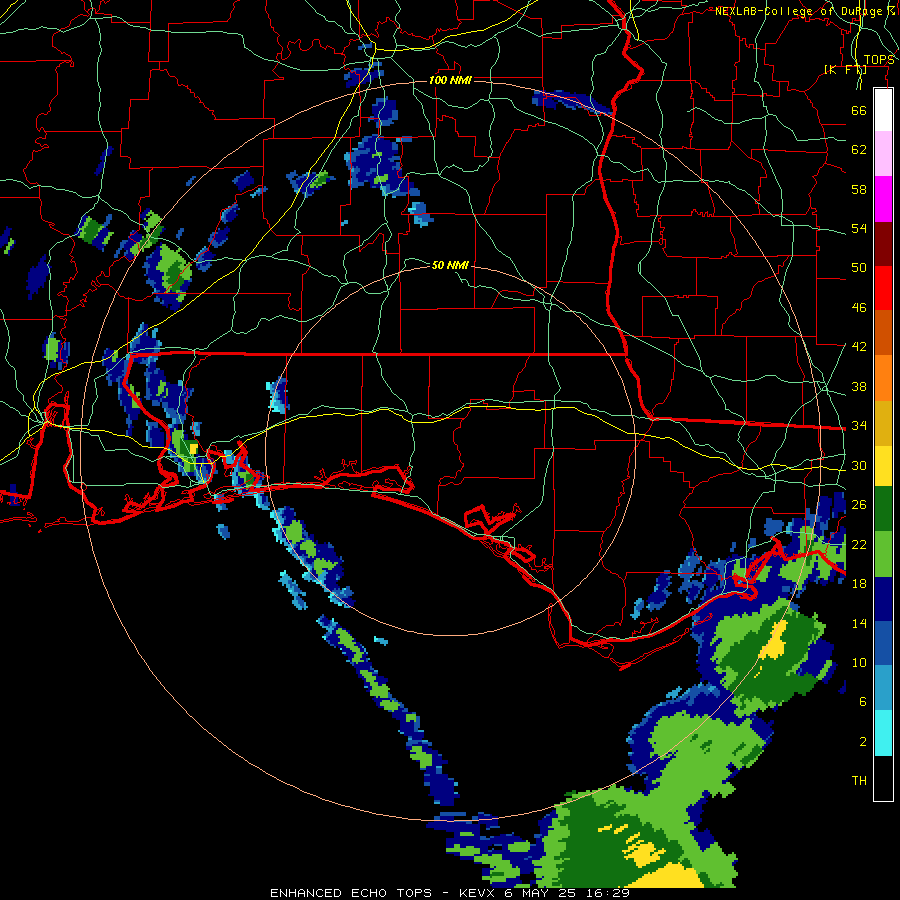900x900 pixels.
Task: Click the '100 NMI' range ring label
Action: [x=450, y=80]
